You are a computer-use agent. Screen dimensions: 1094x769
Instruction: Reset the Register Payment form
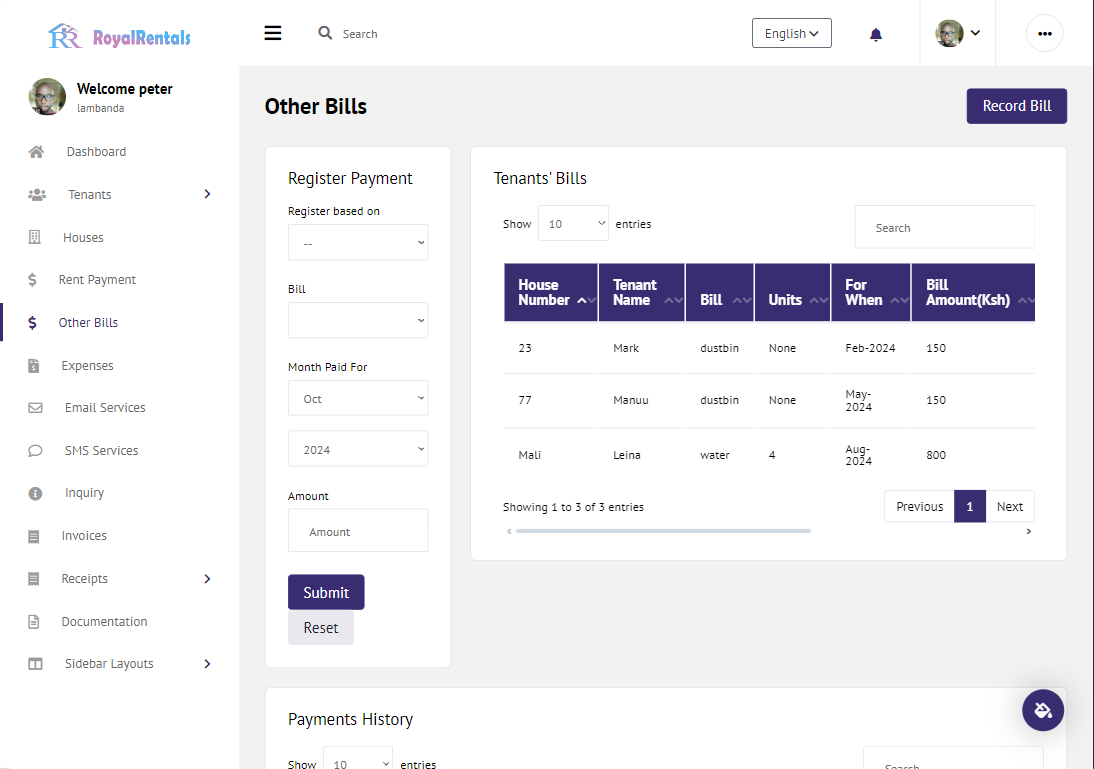tap(321, 628)
